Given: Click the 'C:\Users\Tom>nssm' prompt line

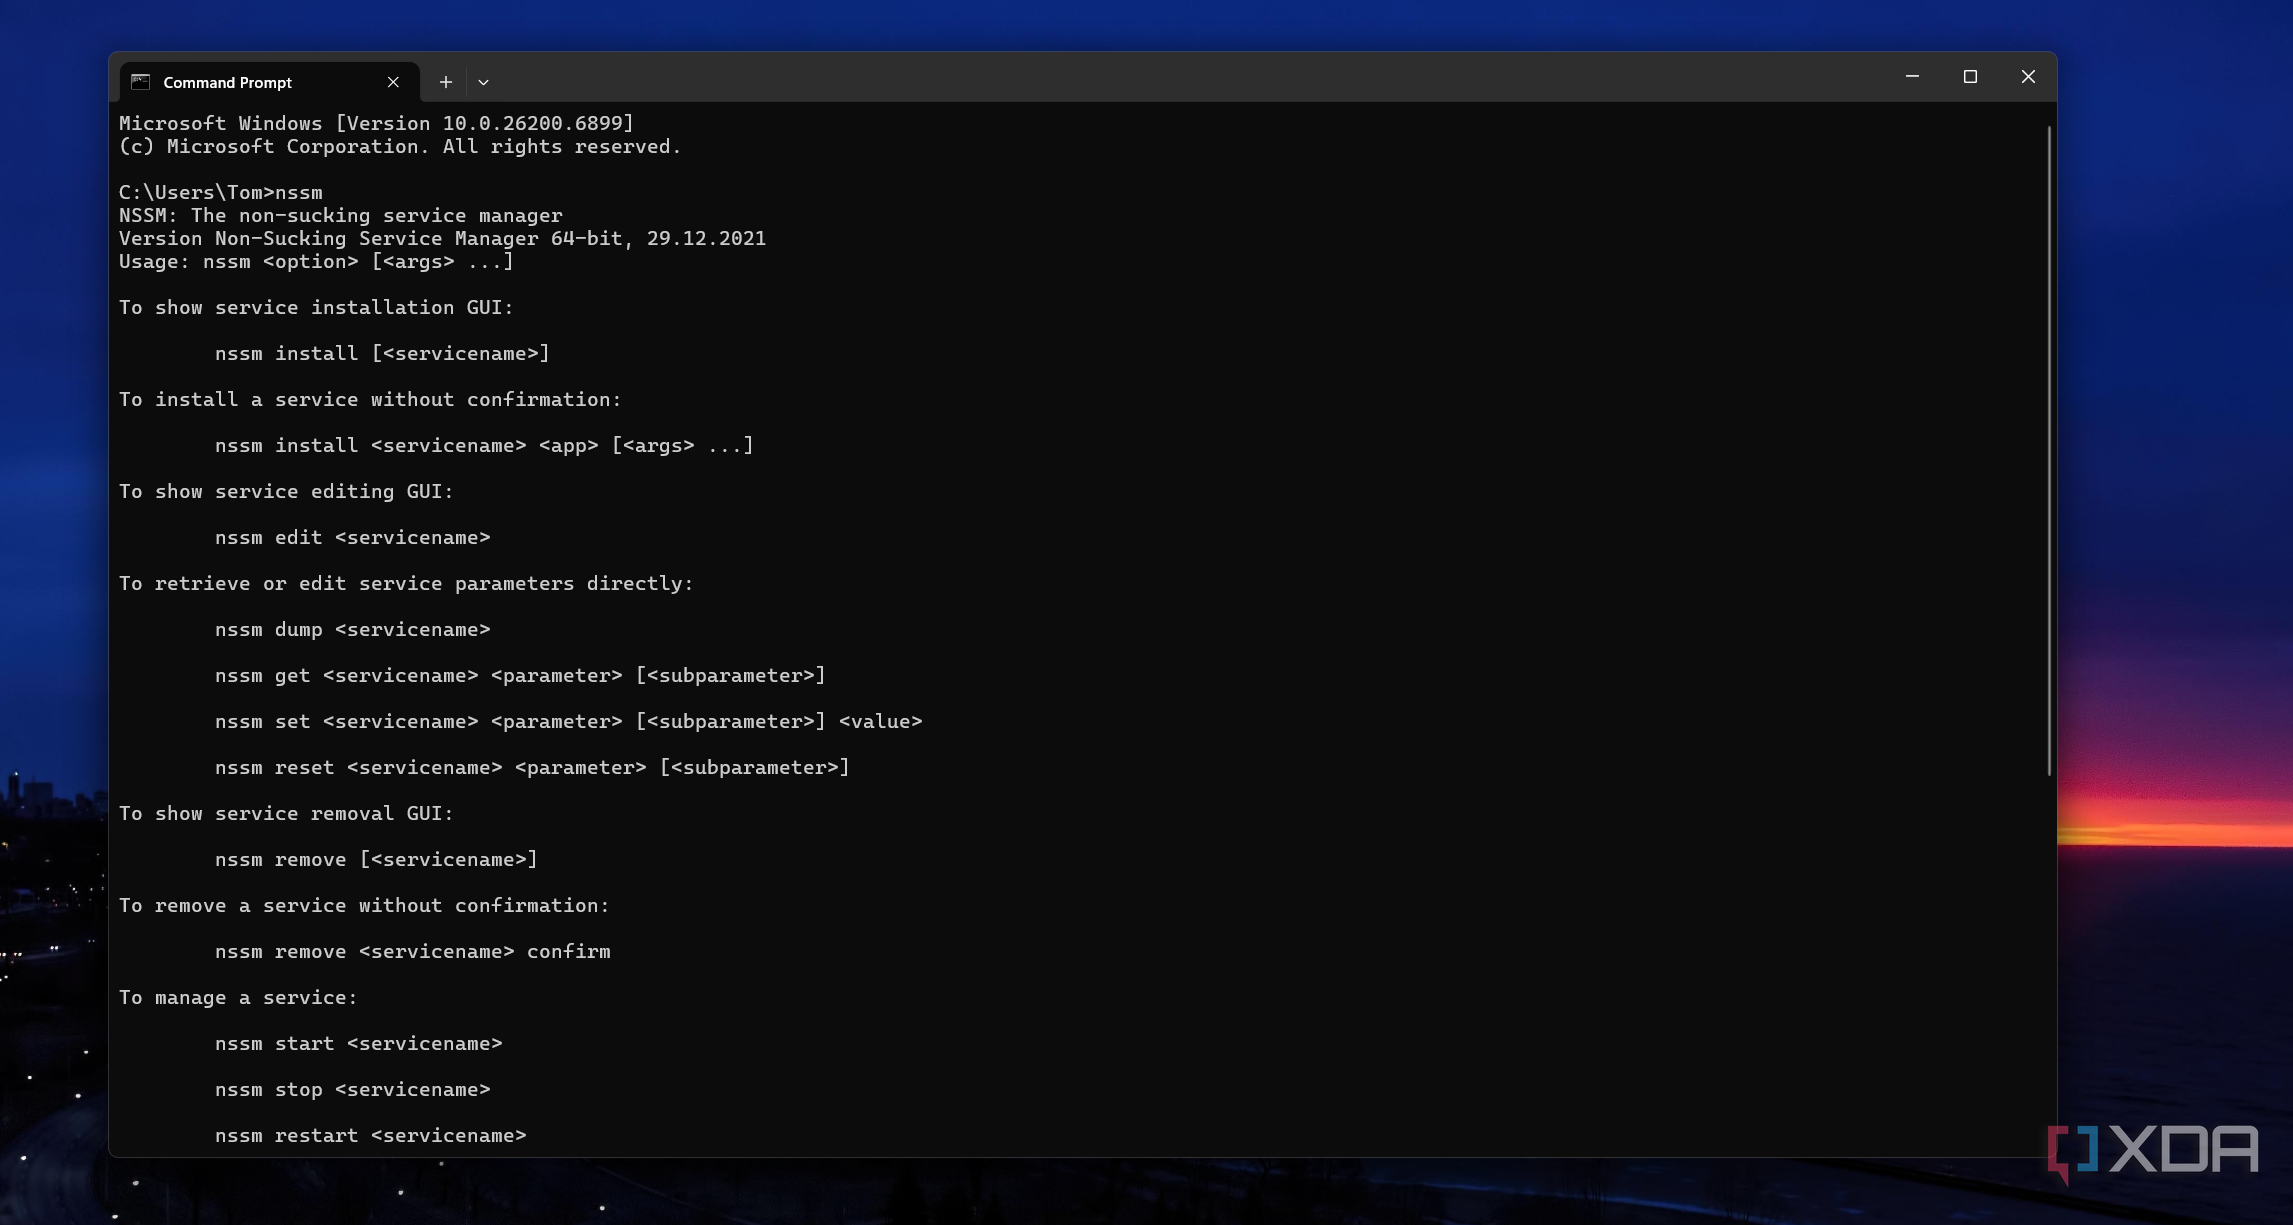Looking at the screenshot, I should point(221,192).
